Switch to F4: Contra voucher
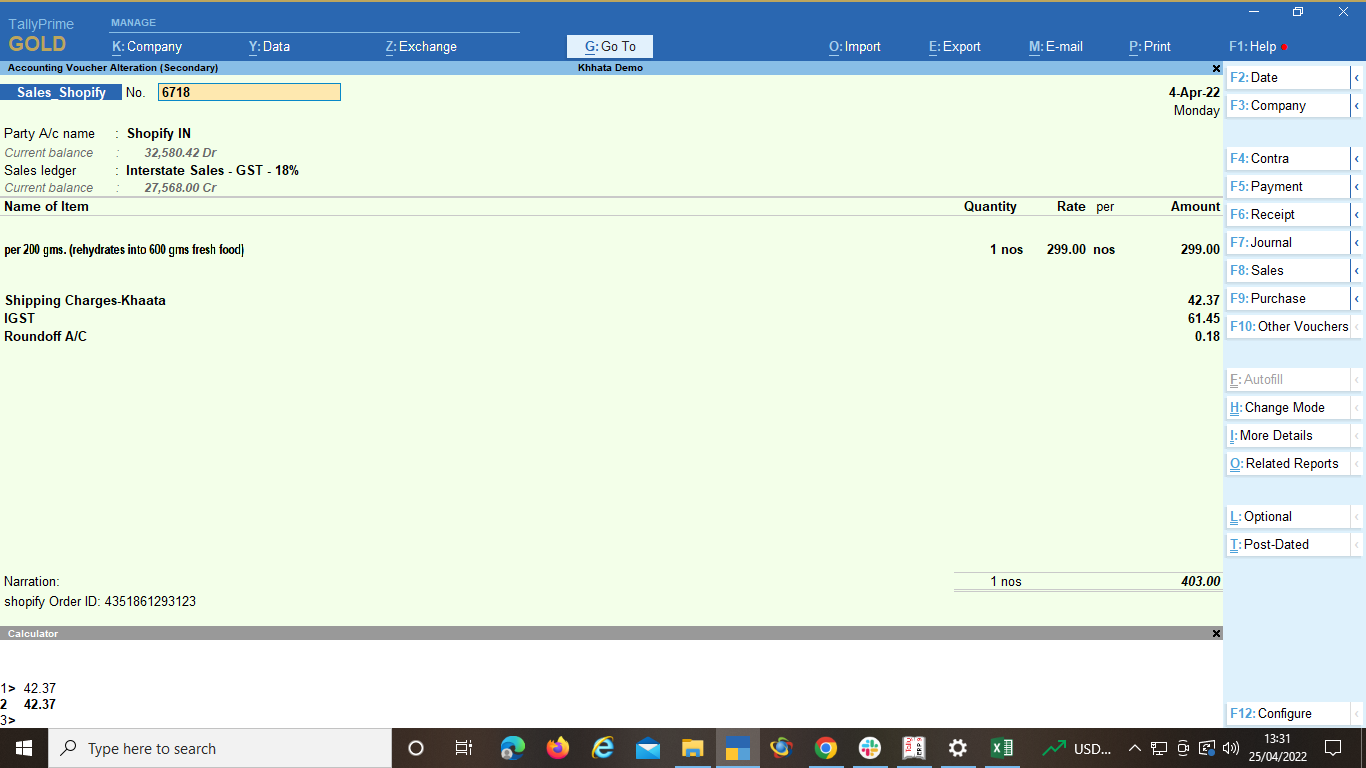This screenshot has width=1366, height=768. point(1288,158)
